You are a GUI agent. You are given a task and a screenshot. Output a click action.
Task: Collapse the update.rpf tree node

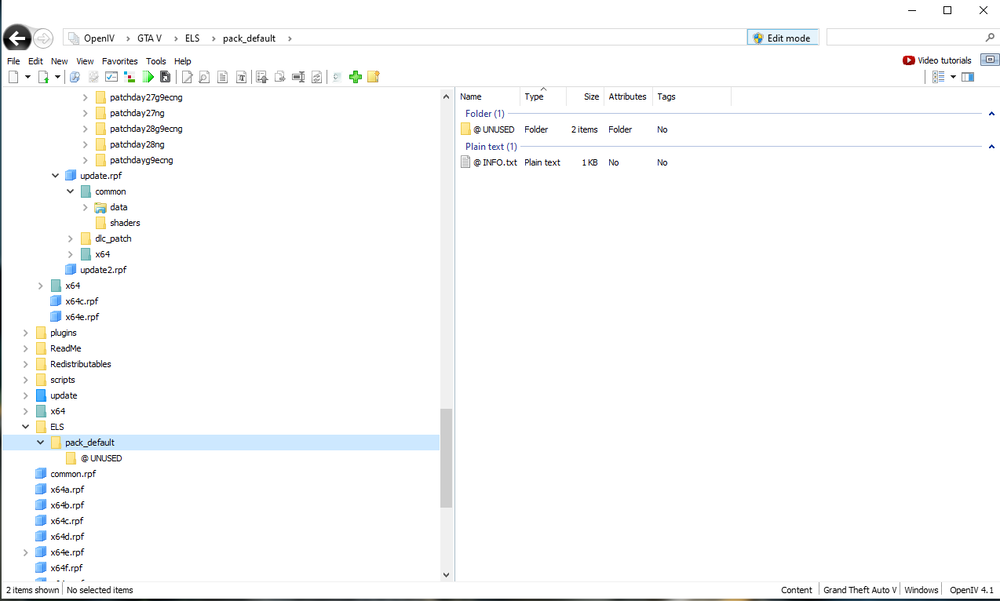point(56,175)
